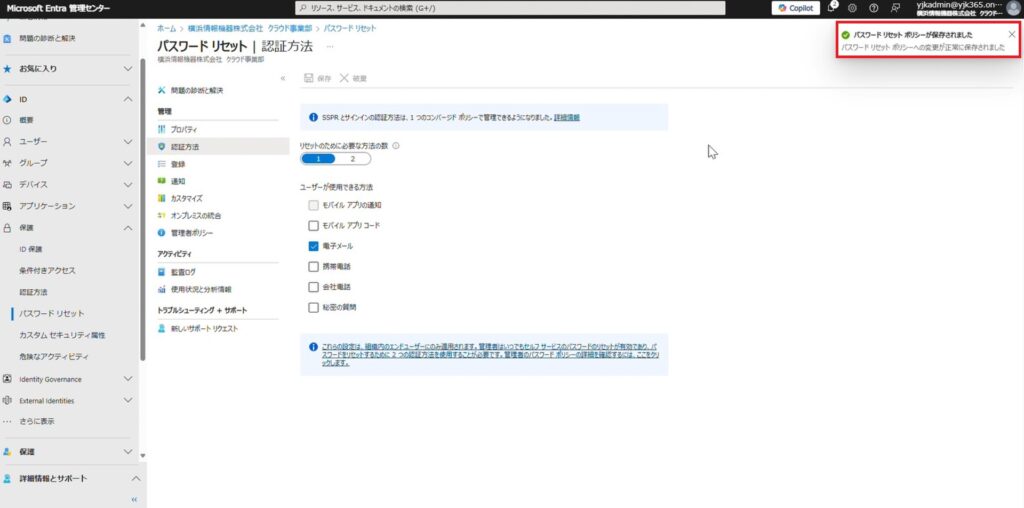Open 通知 in the resource menu
The width and height of the screenshot is (1024, 508).
(178, 182)
